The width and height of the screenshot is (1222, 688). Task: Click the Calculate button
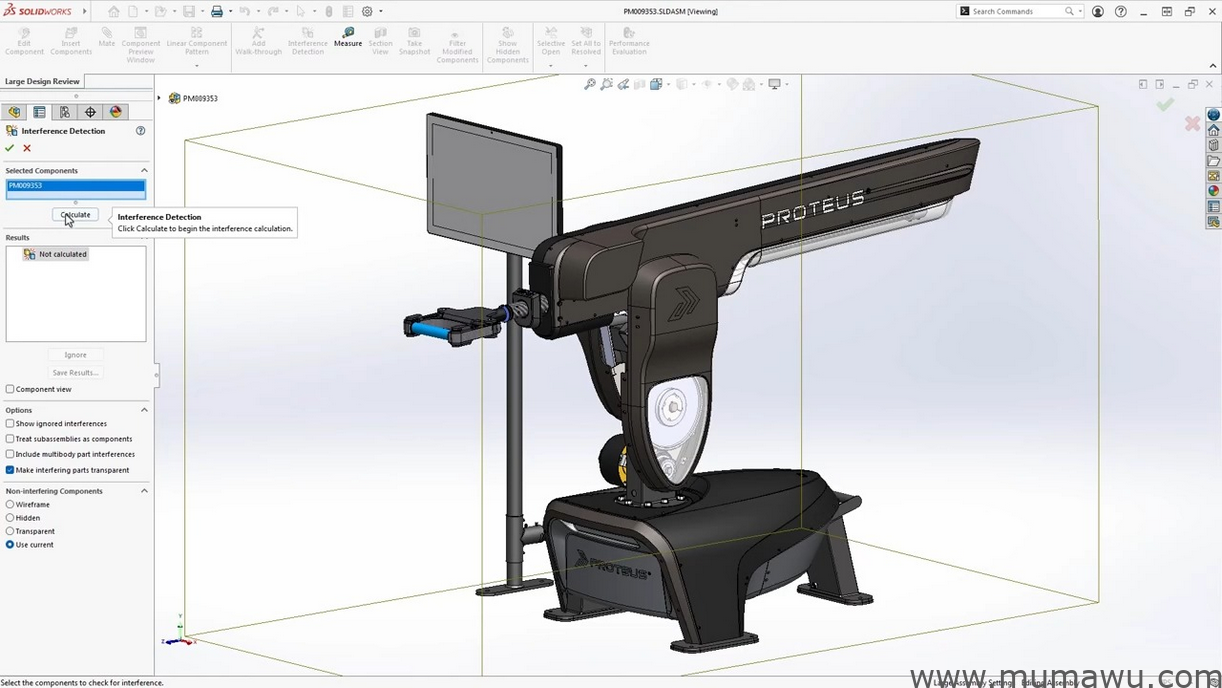75,214
